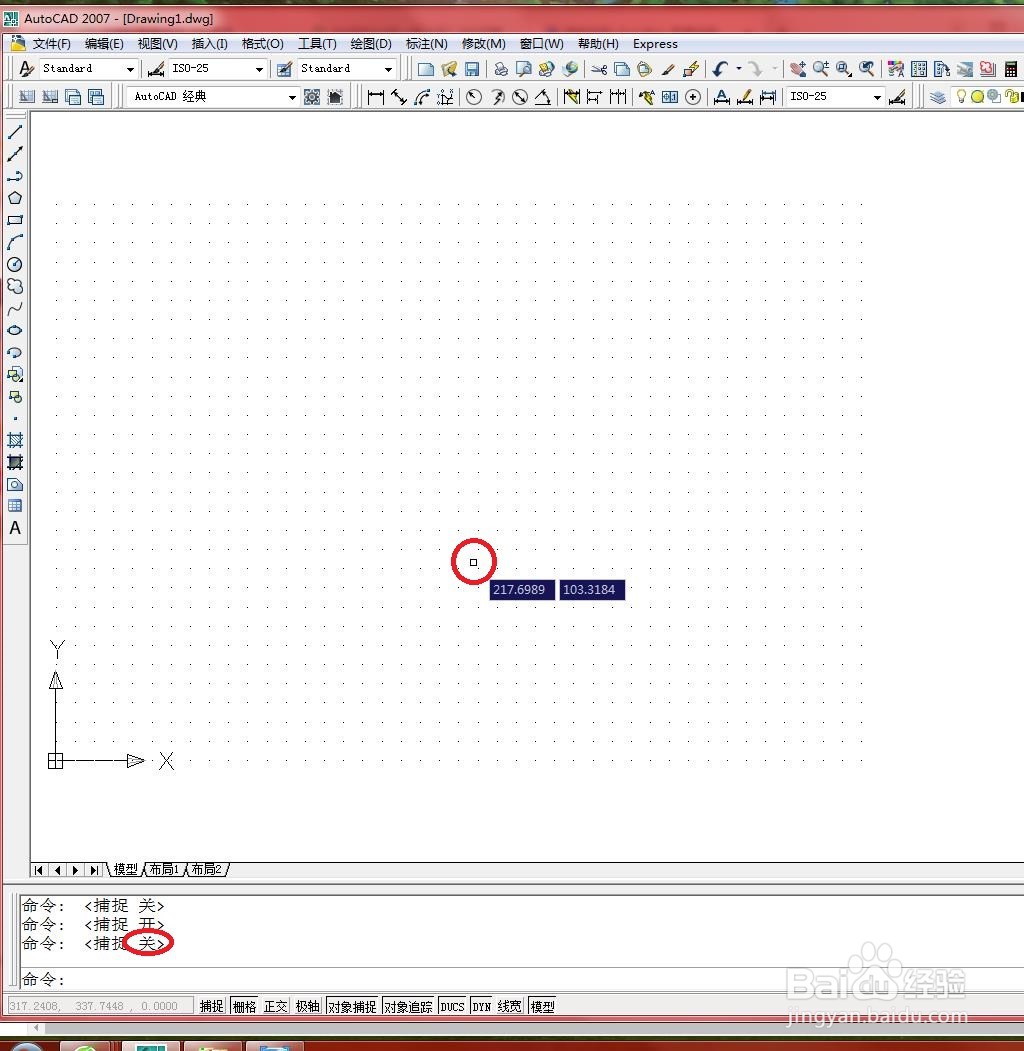Click the Plot printer icon
This screenshot has width=1024, height=1051.
point(501,68)
